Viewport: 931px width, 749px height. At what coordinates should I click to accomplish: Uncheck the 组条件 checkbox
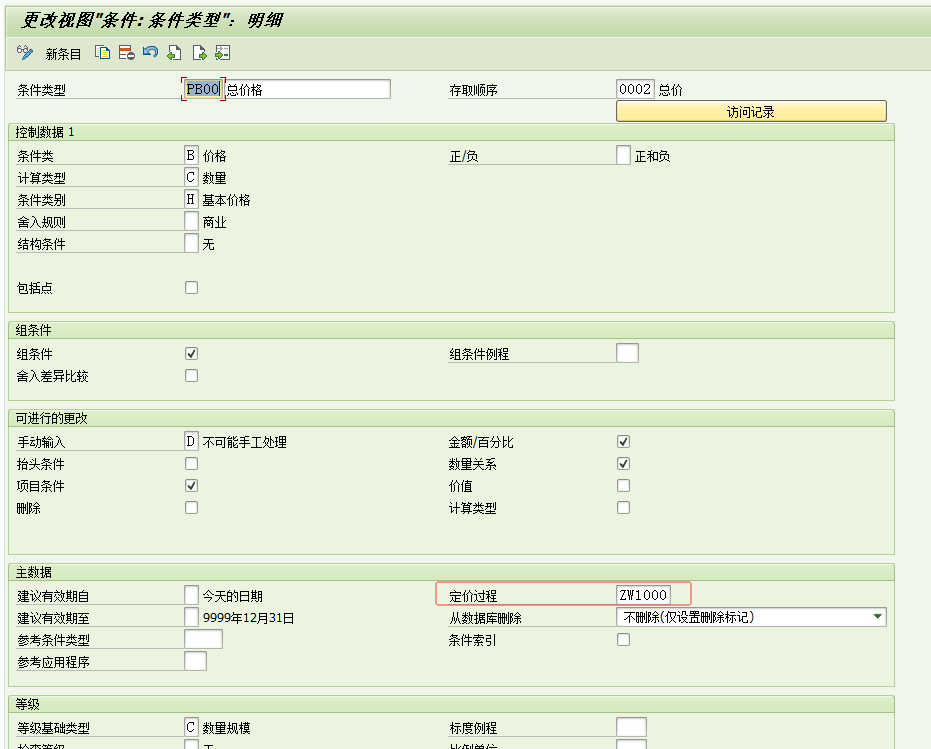point(191,354)
